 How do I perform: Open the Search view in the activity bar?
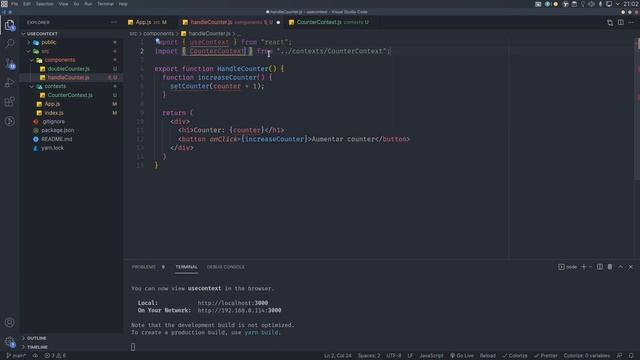pyautogui.click(x=10, y=43)
